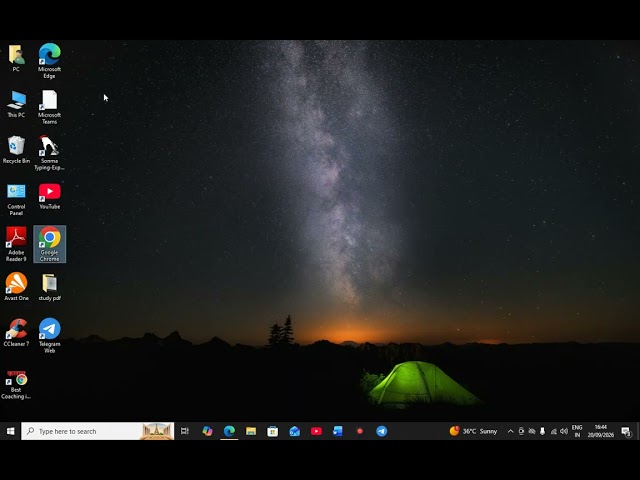The image size is (640, 480).
Task: Open the Windows Start menu
Action: pos(11,431)
